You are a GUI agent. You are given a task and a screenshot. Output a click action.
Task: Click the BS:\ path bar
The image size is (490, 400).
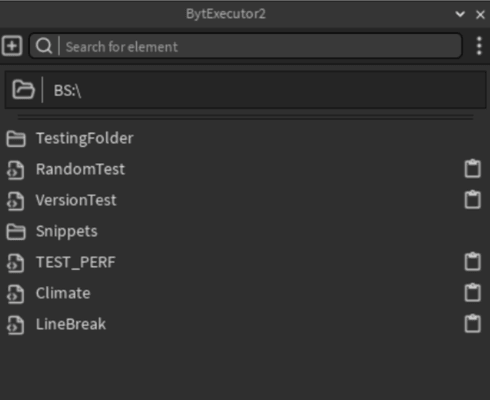coord(245,90)
